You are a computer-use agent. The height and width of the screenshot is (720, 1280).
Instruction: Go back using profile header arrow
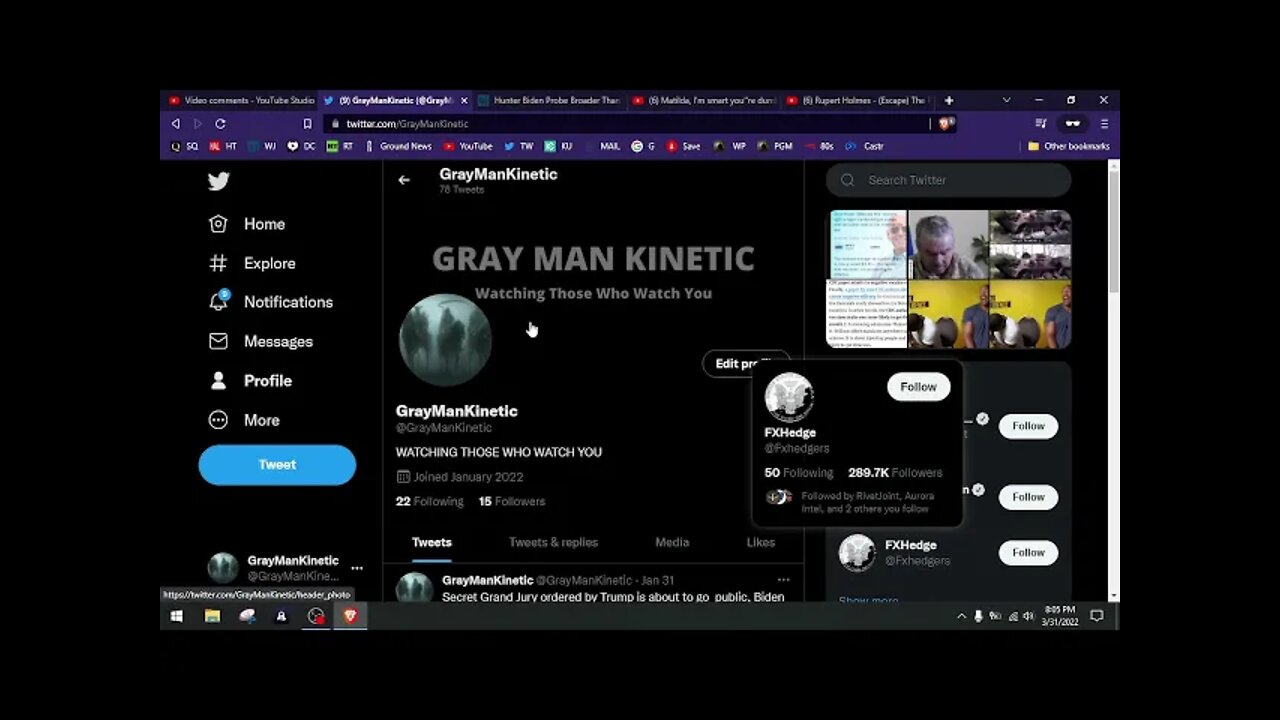(x=404, y=180)
